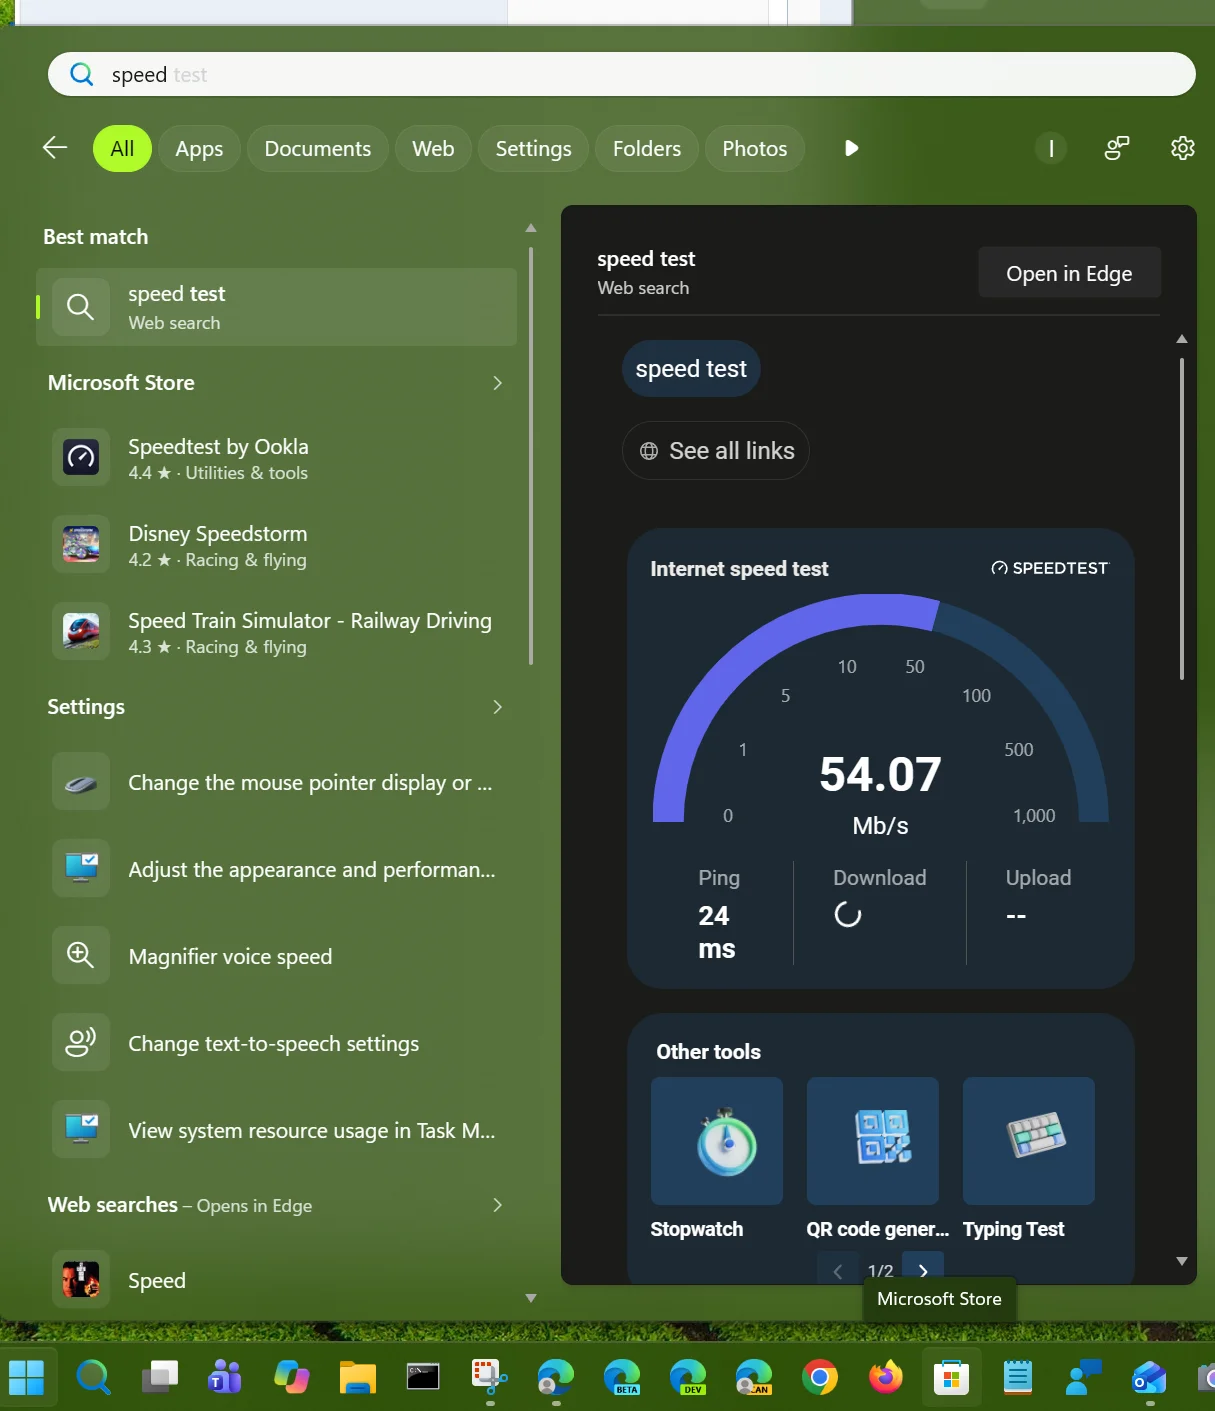Go back using the left arrow
The height and width of the screenshot is (1411, 1215).
(x=55, y=148)
